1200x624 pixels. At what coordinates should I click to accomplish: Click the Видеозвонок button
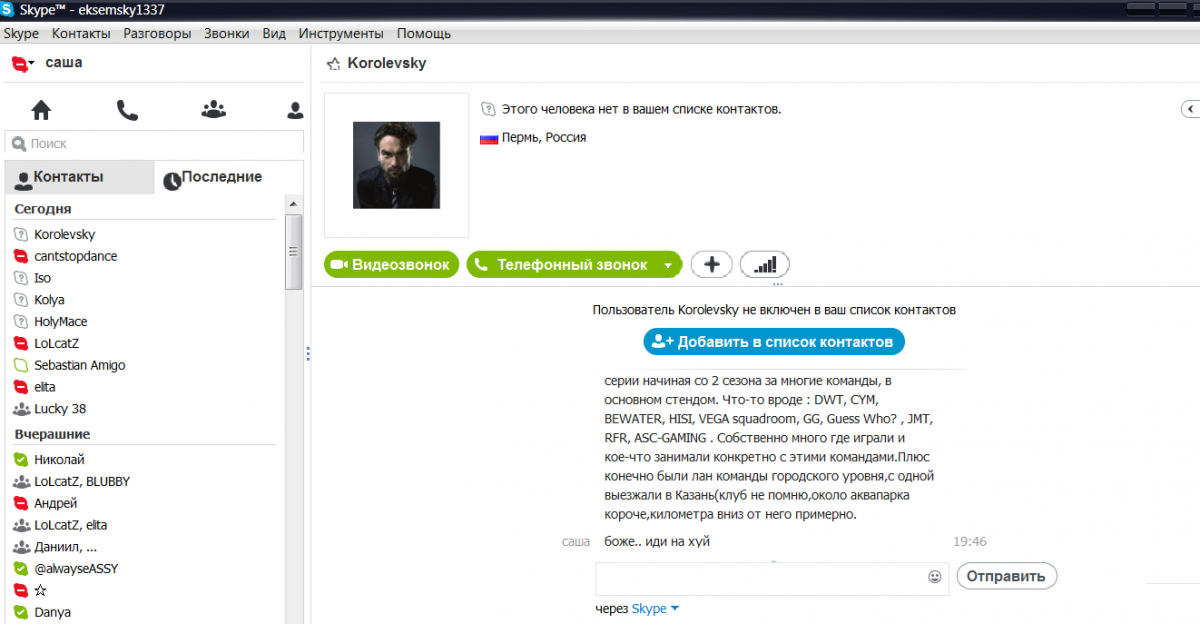(x=392, y=265)
